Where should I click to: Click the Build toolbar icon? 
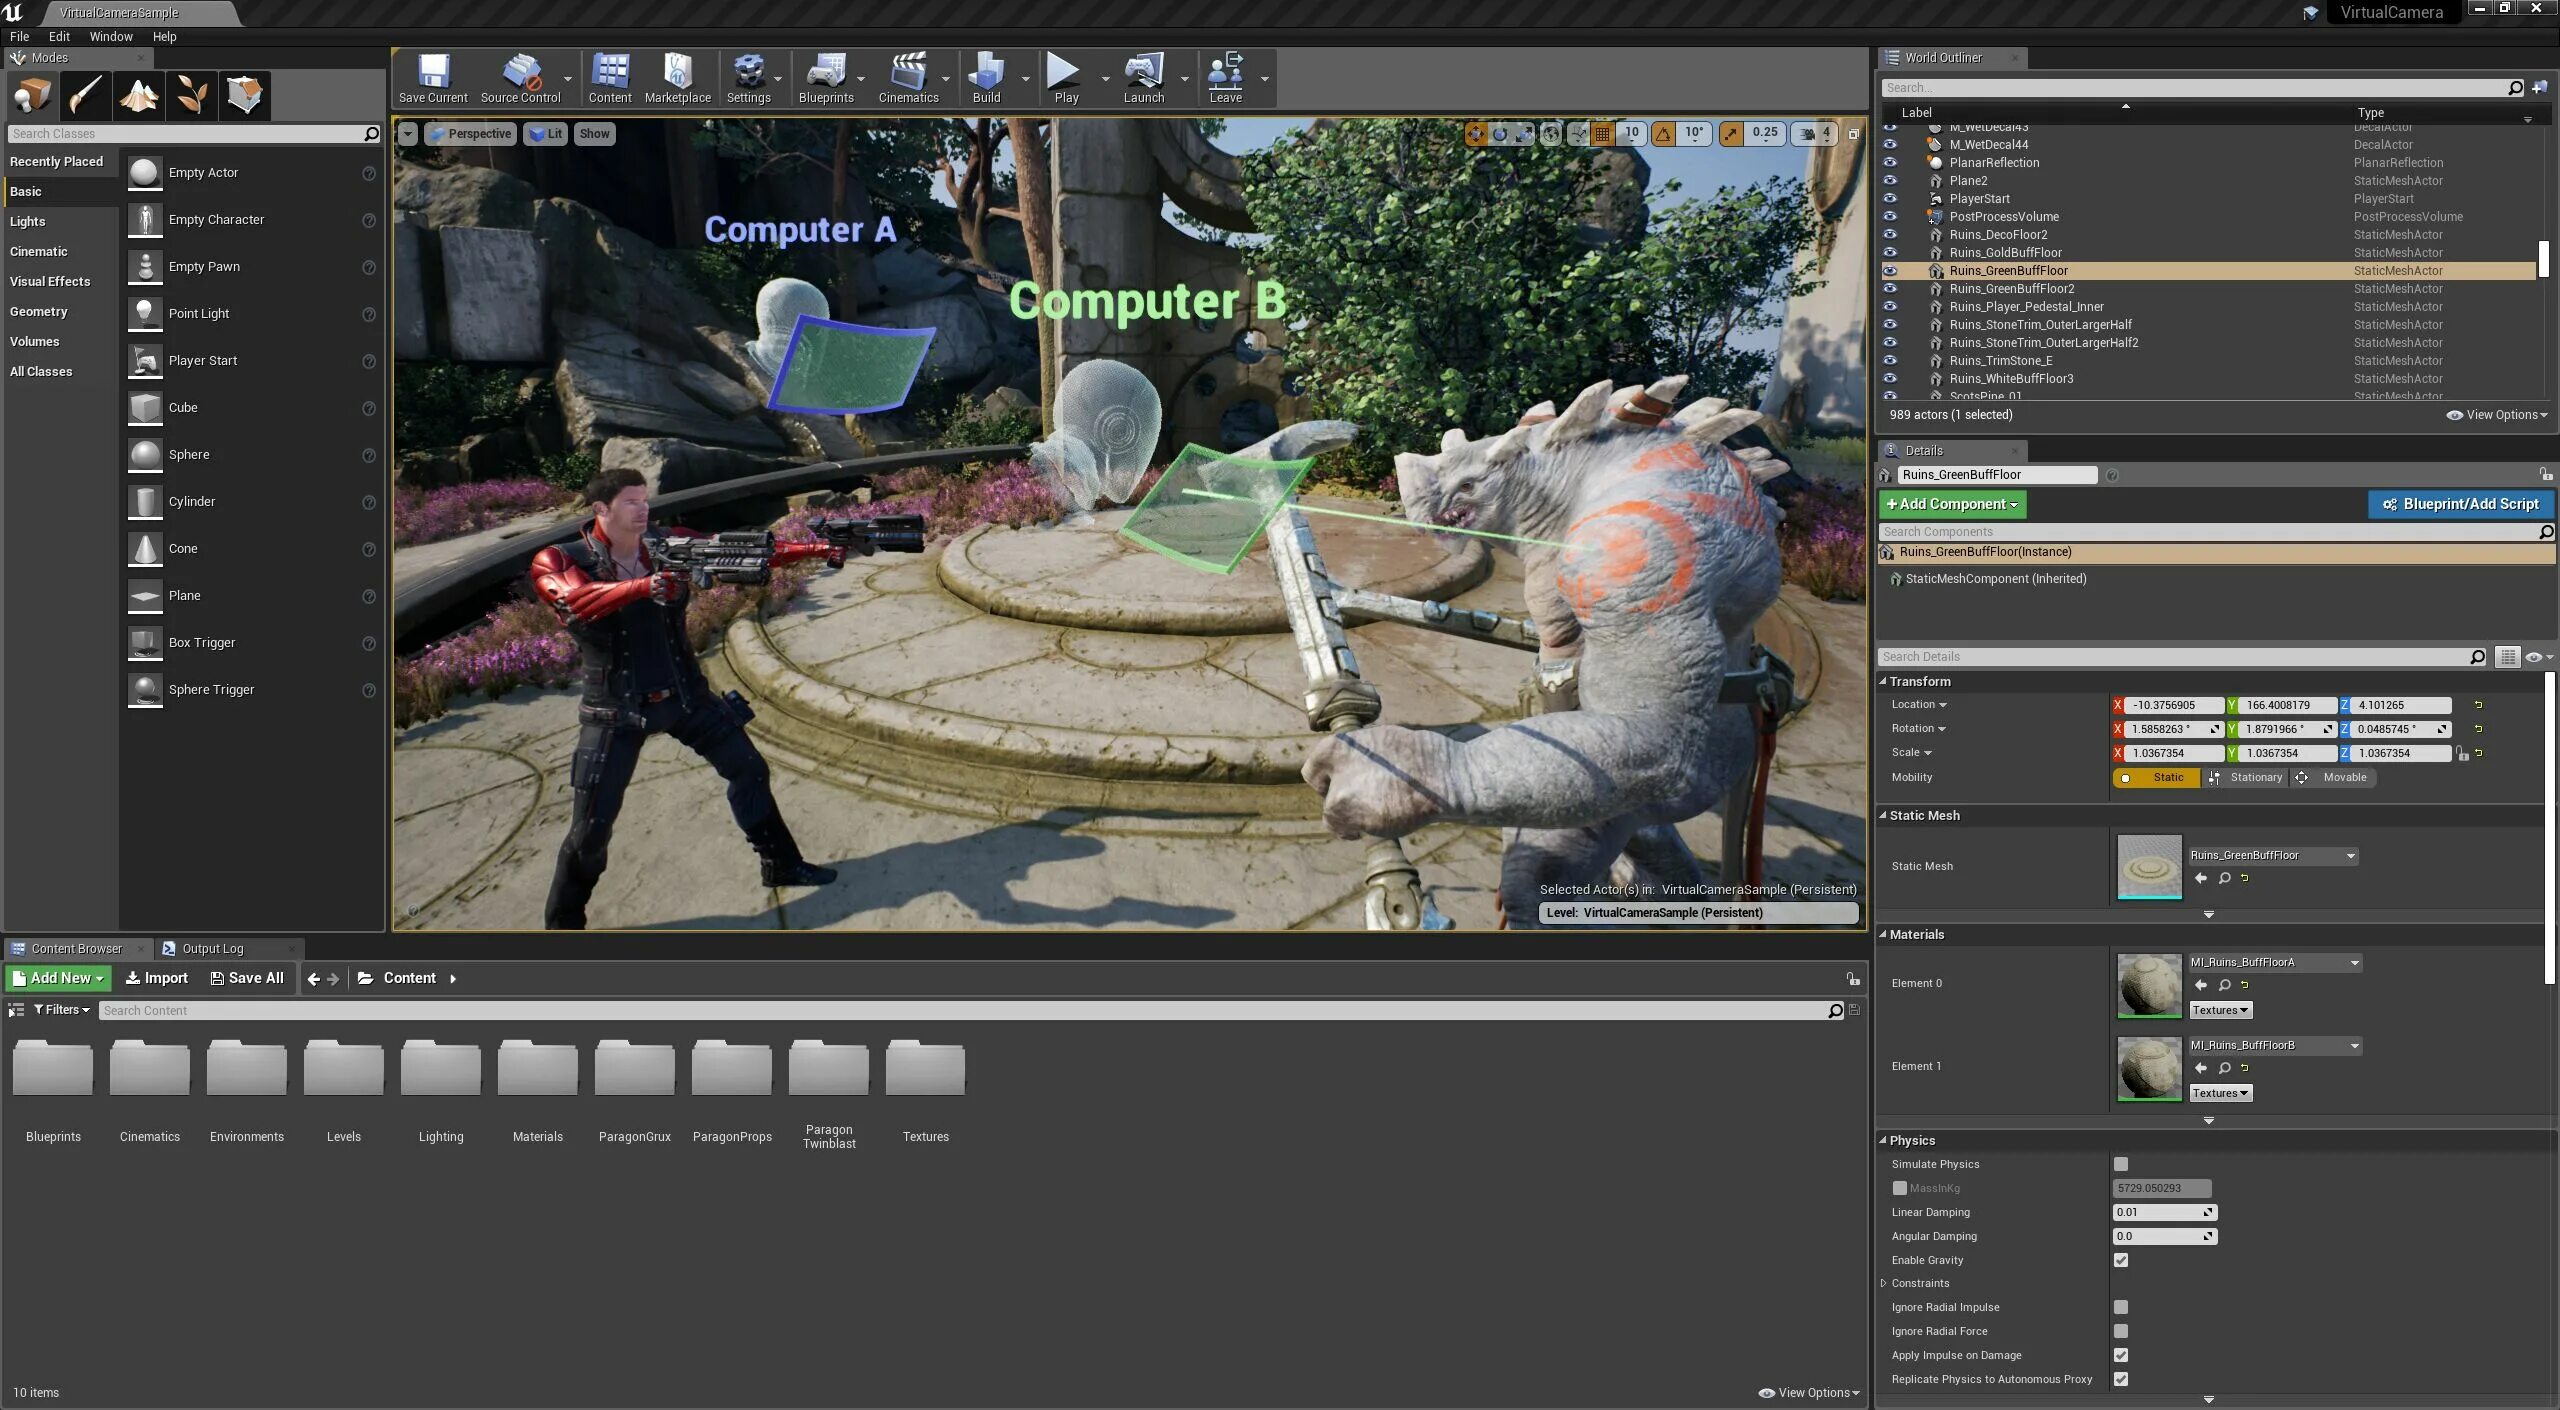(986, 78)
